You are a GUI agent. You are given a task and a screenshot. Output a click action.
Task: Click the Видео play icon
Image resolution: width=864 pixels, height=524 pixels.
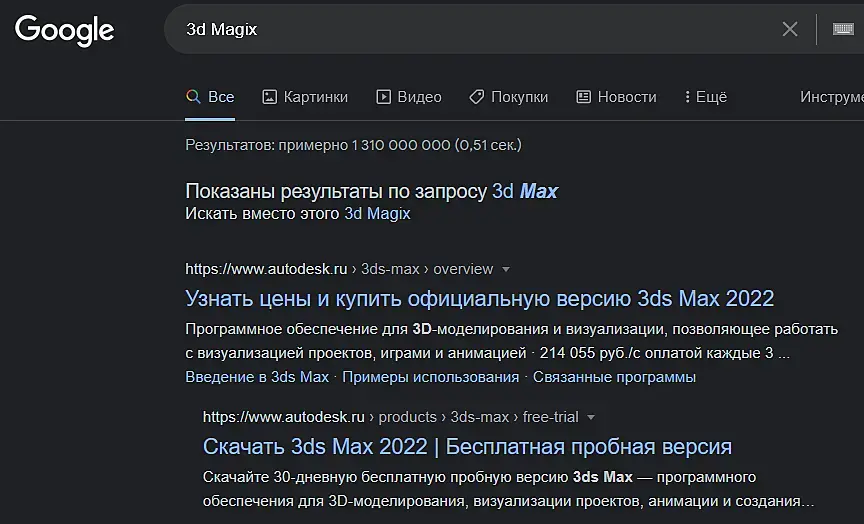pos(383,97)
